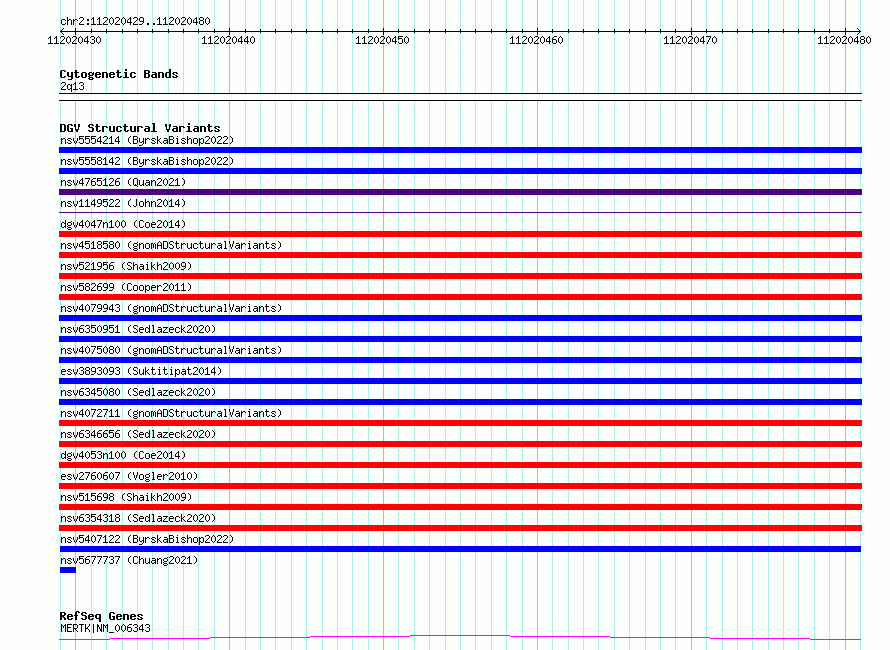Select variant label nsv1149522 (John2014)

point(123,203)
